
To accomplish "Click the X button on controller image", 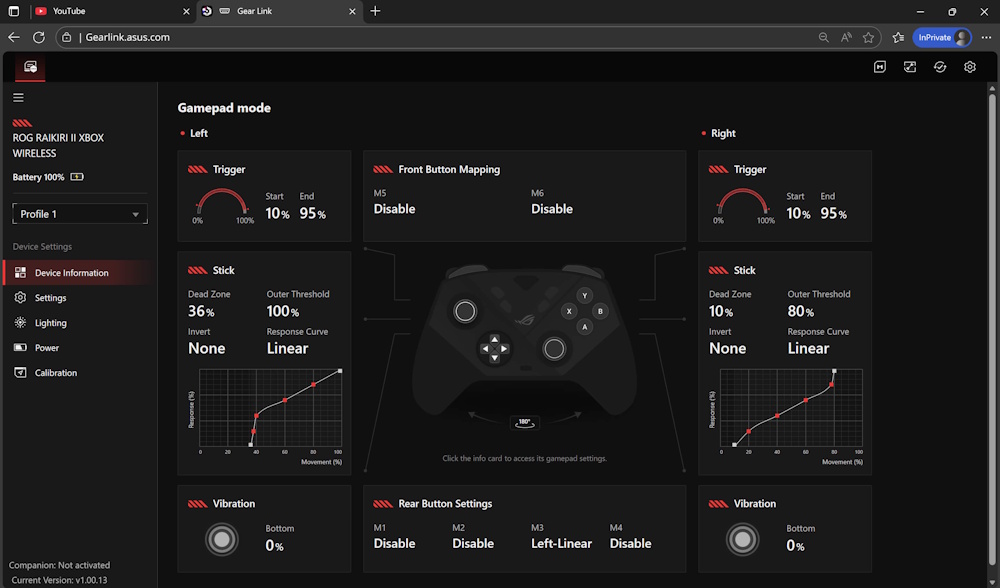I will click(569, 311).
